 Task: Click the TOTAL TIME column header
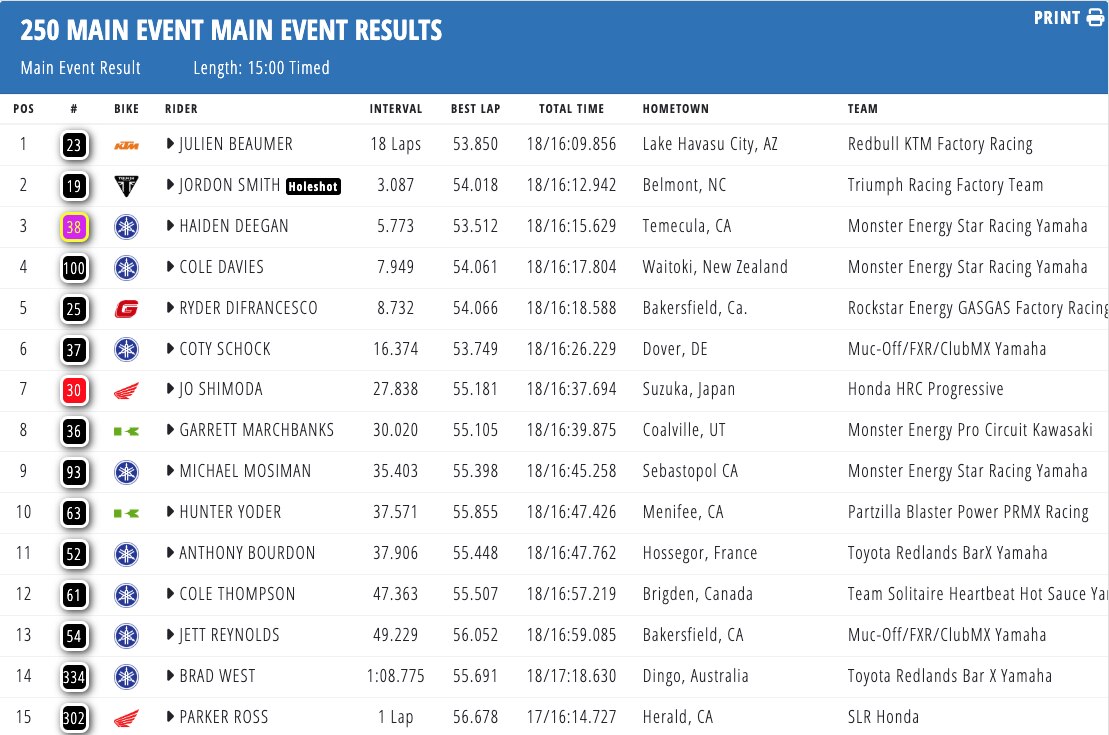click(x=571, y=109)
